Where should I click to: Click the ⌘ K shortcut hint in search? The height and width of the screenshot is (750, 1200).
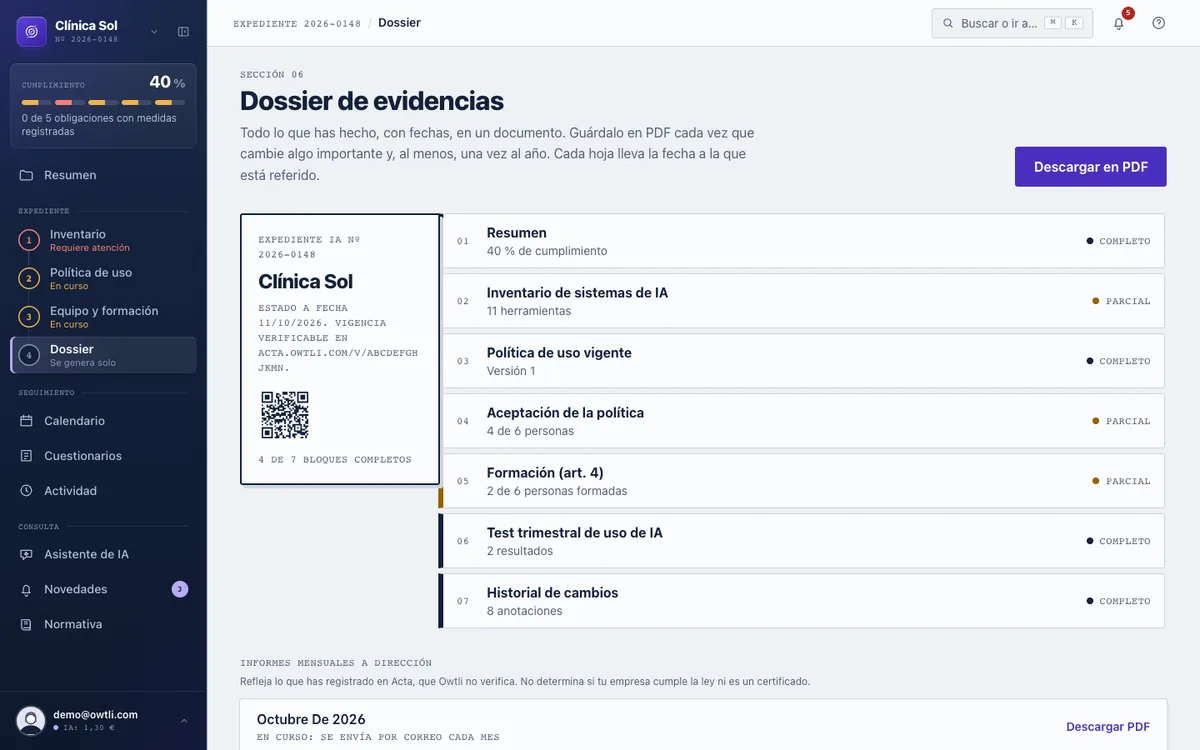tap(1064, 23)
